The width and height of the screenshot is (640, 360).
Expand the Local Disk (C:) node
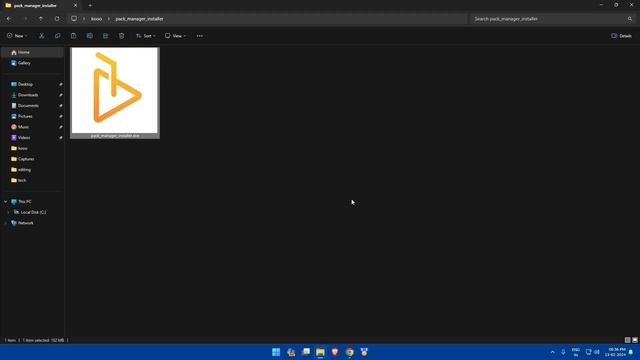[8, 212]
